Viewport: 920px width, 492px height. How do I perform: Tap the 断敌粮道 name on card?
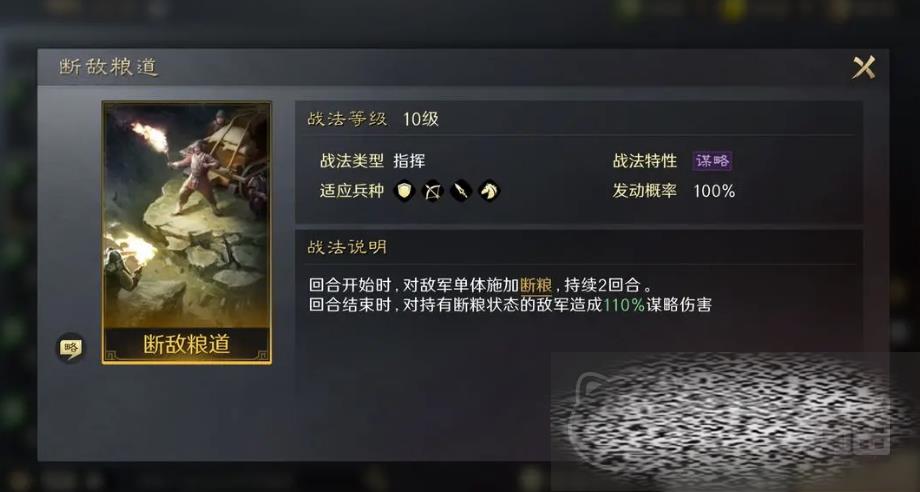coord(187,344)
